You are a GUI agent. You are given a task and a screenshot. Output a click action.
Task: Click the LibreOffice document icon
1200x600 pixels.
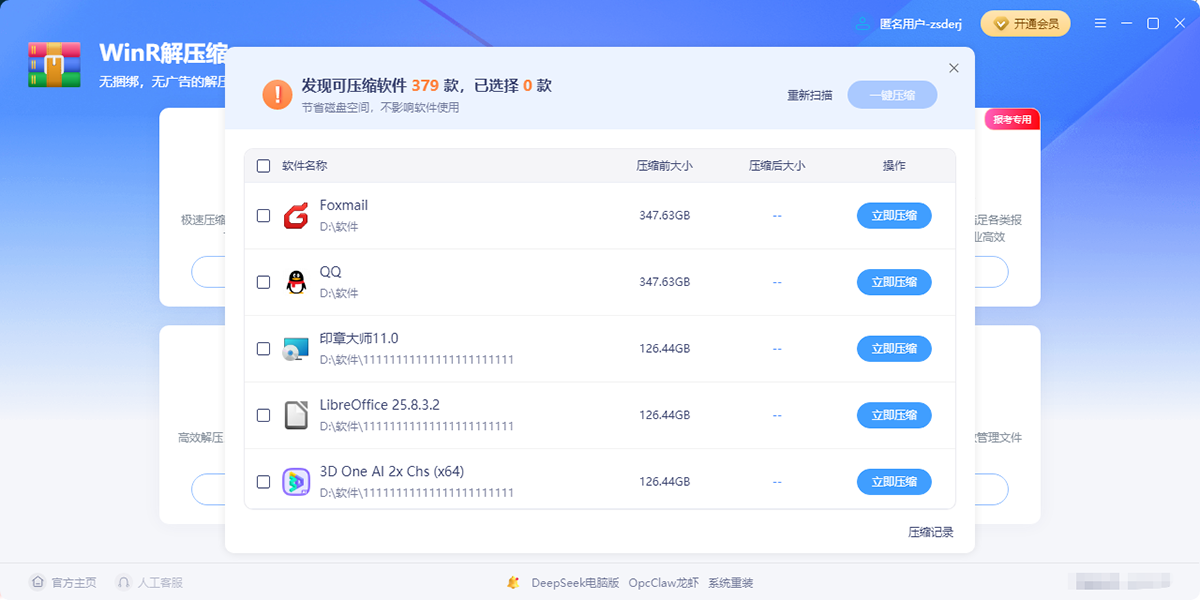295,415
